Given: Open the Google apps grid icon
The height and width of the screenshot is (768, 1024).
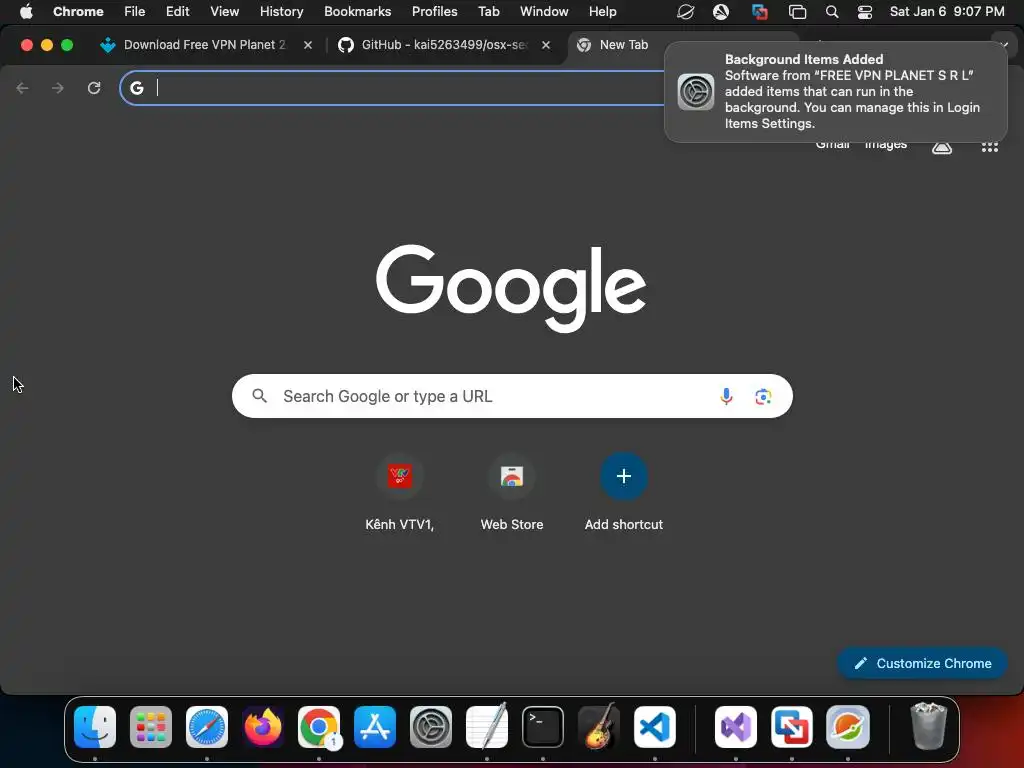Looking at the screenshot, I should click(x=989, y=147).
